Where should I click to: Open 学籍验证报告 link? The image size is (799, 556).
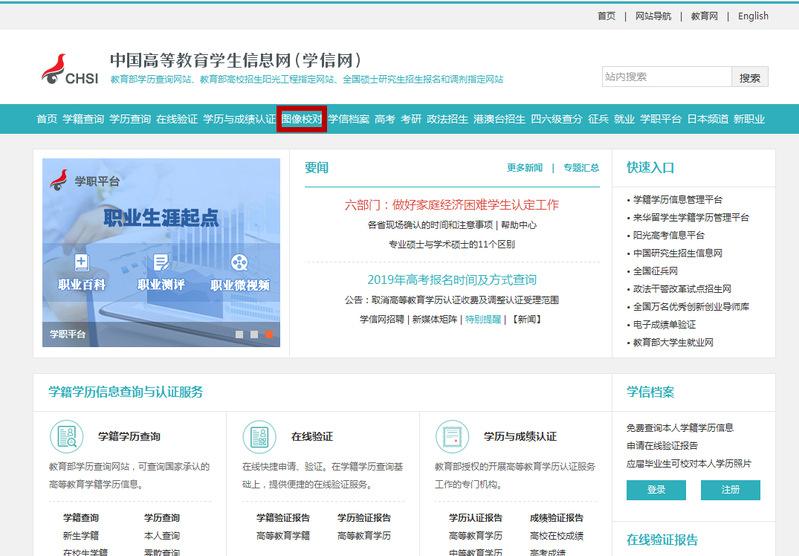point(283,518)
